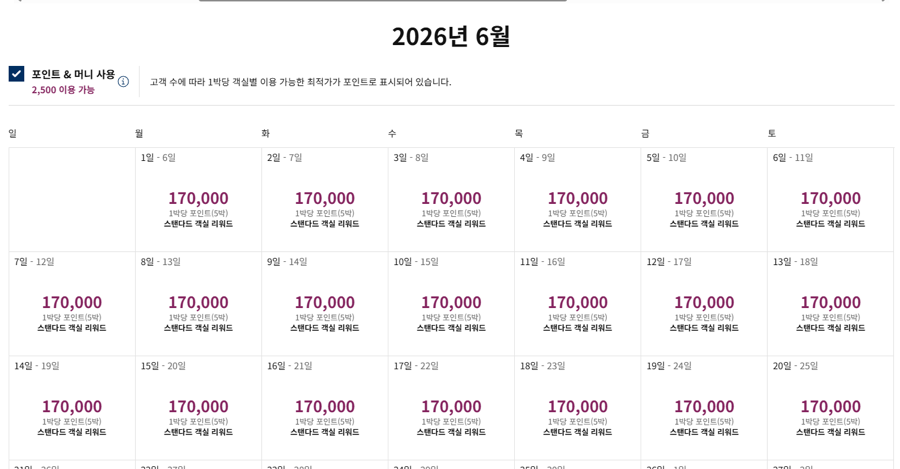Choose the Saturday 6일 - 11일 cell

click(830, 200)
